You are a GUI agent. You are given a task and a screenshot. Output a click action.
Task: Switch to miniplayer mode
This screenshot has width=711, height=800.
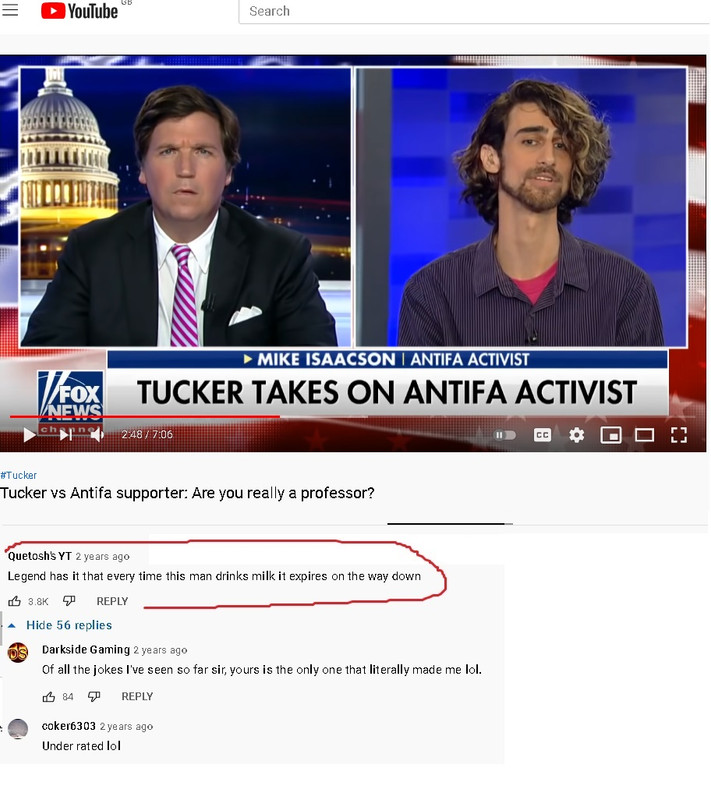(611, 435)
